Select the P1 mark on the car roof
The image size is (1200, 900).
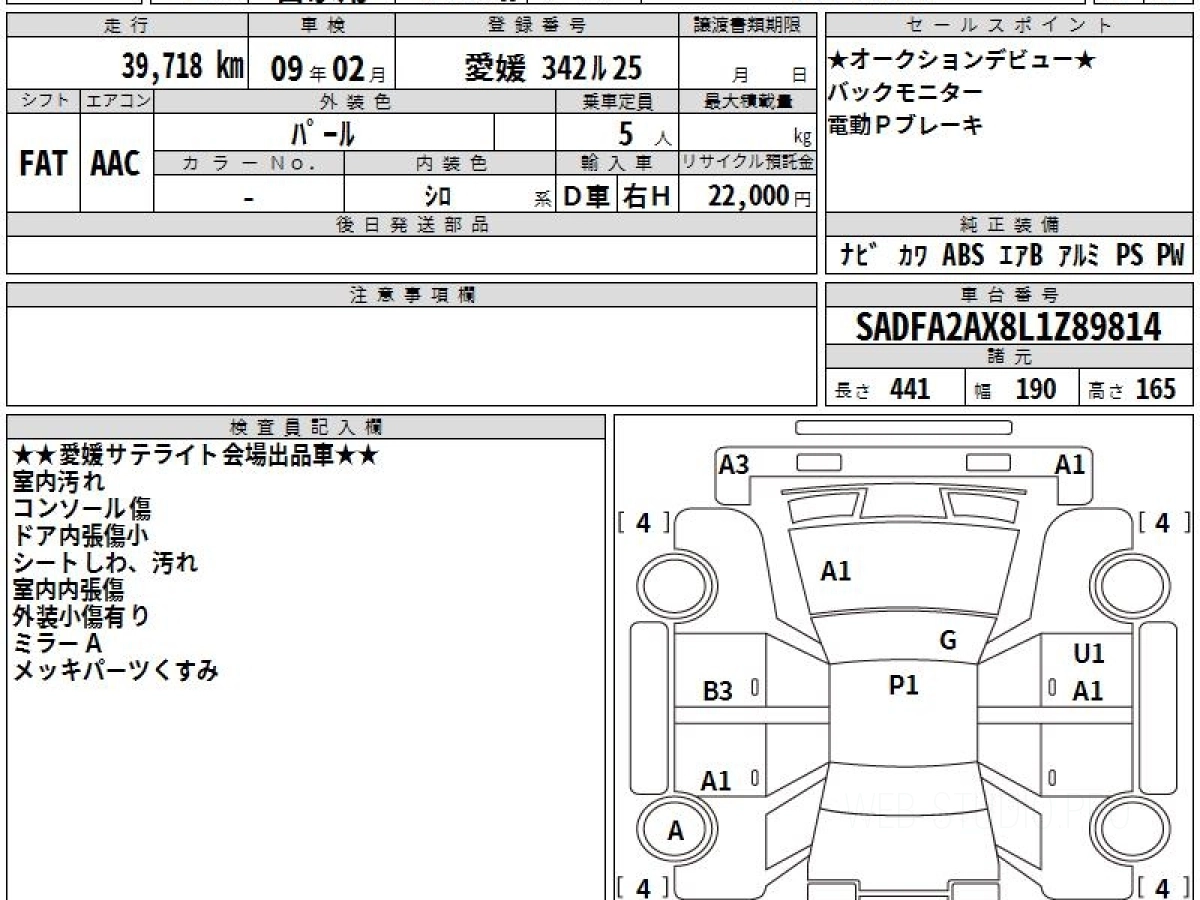[903, 685]
